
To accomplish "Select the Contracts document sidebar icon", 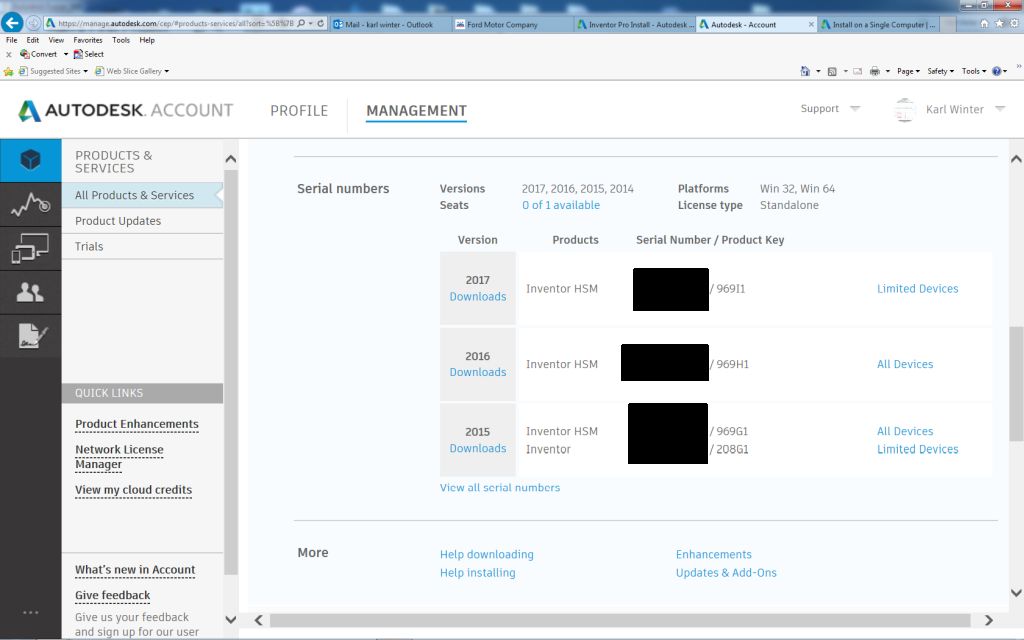I will pos(30,336).
